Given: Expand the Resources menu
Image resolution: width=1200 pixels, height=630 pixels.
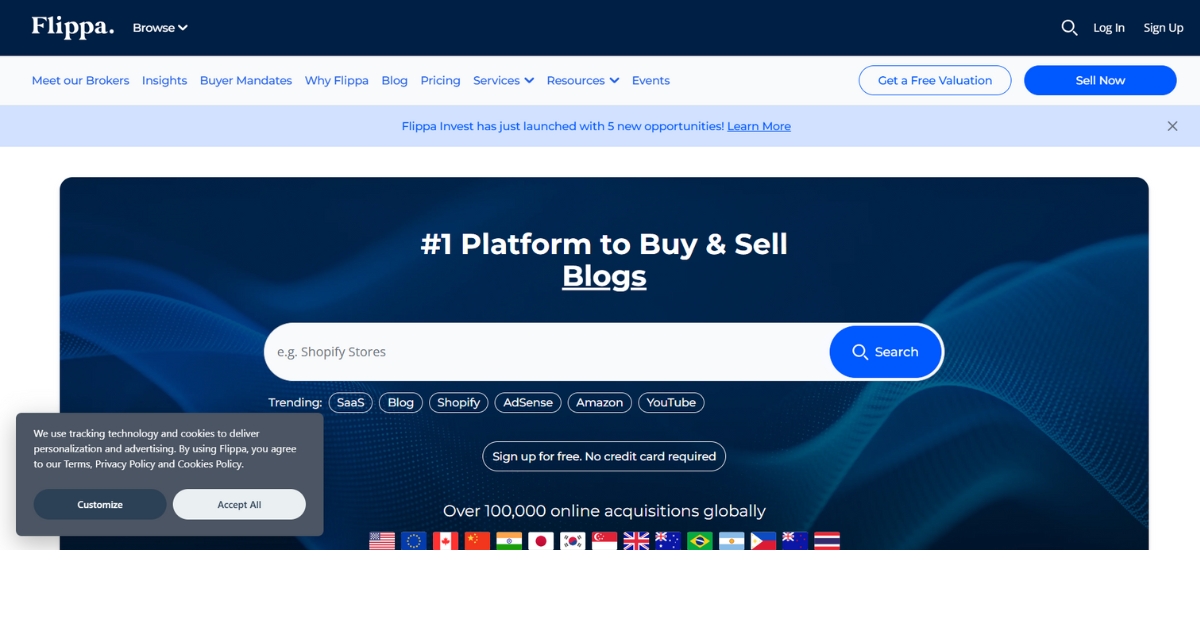Looking at the screenshot, I should pos(582,81).
